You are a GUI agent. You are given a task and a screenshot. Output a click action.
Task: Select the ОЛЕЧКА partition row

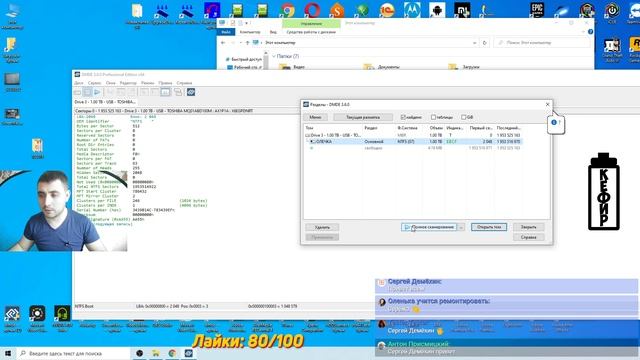(413, 142)
